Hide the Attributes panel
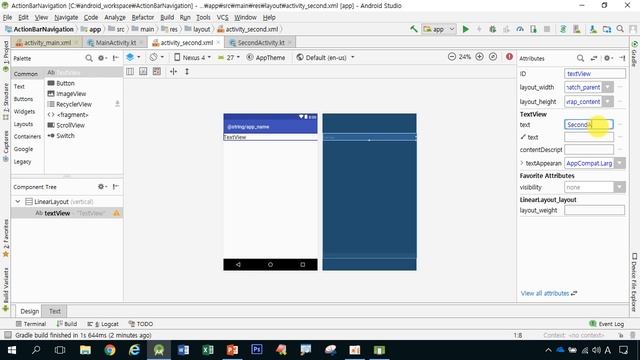The width and height of the screenshot is (640, 360). tap(622, 58)
